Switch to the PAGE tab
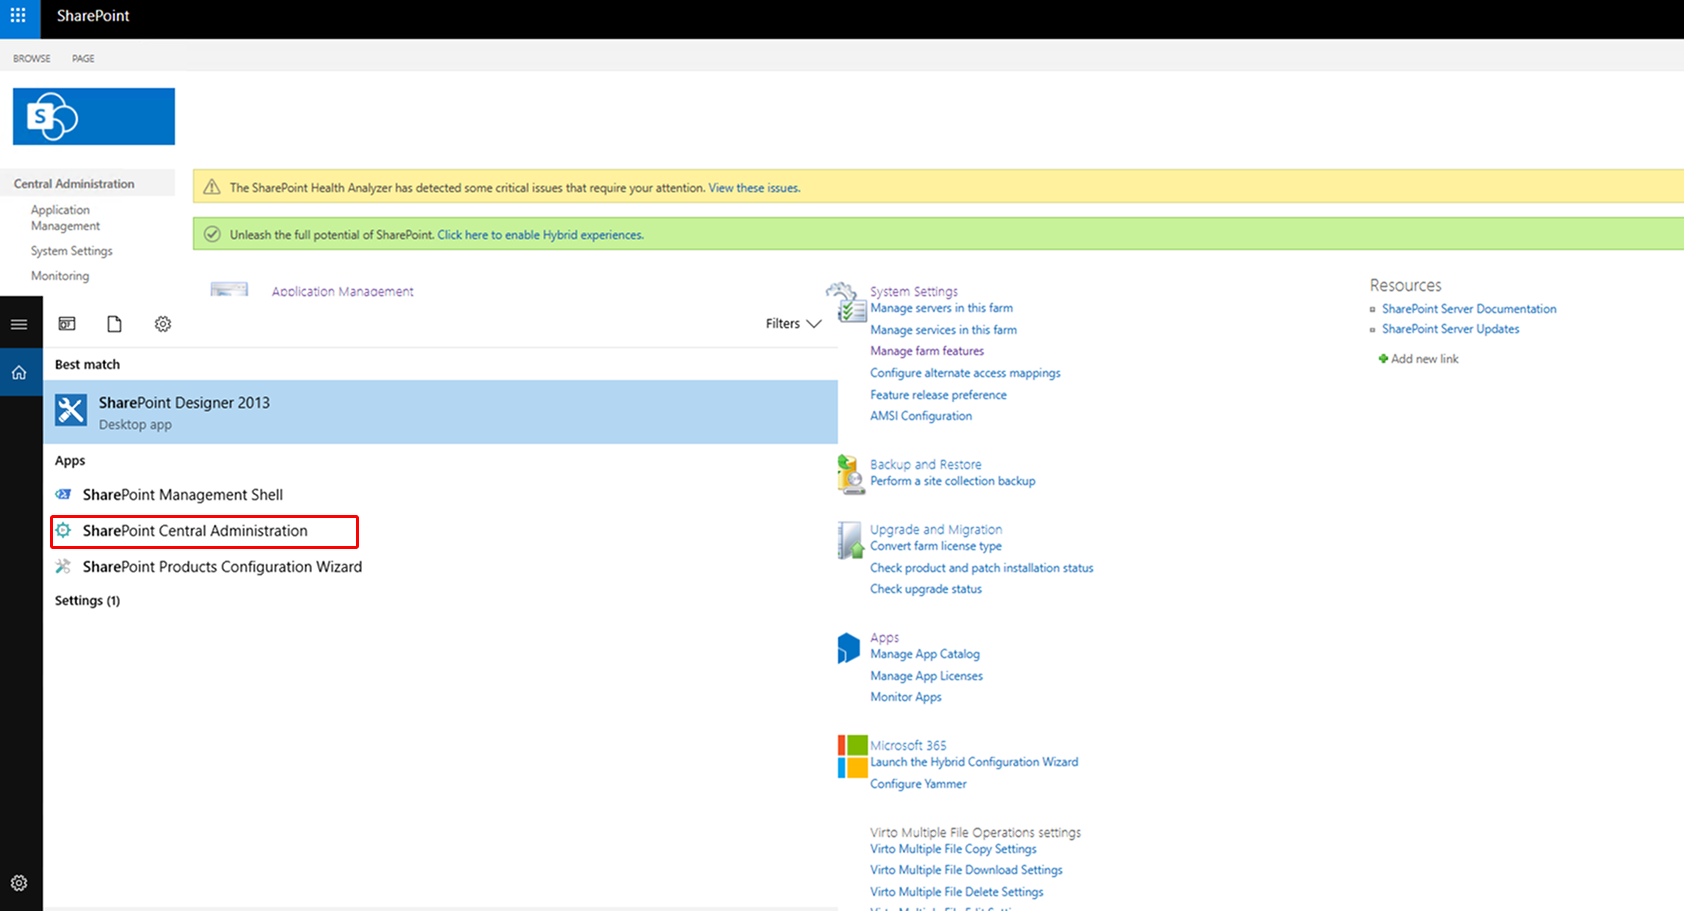 tap(83, 58)
